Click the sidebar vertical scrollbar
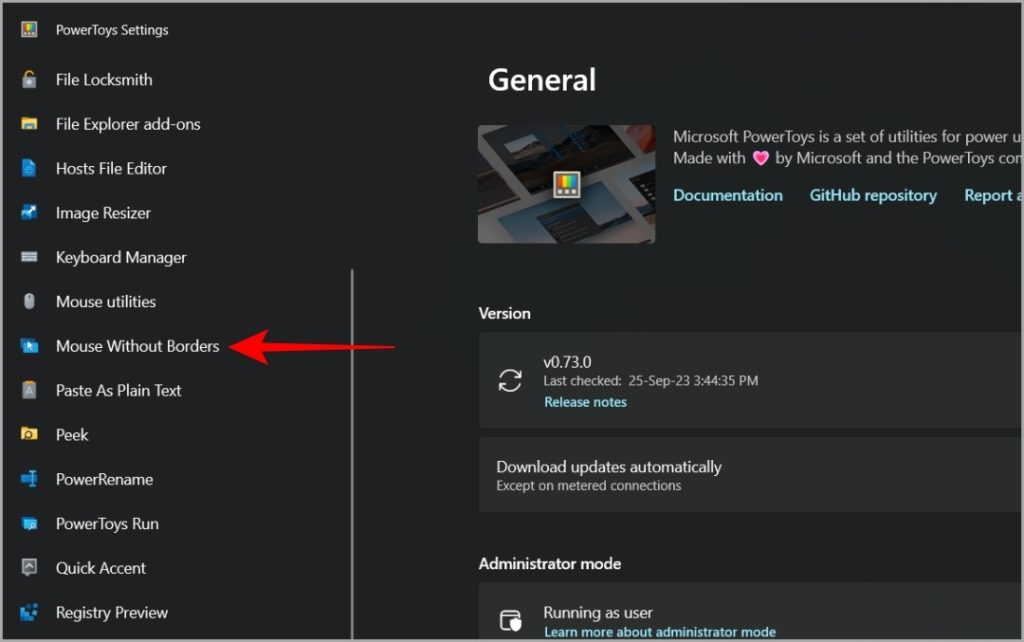This screenshot has width=1024, height=642. pyautogui.click(x=352, y=453)
